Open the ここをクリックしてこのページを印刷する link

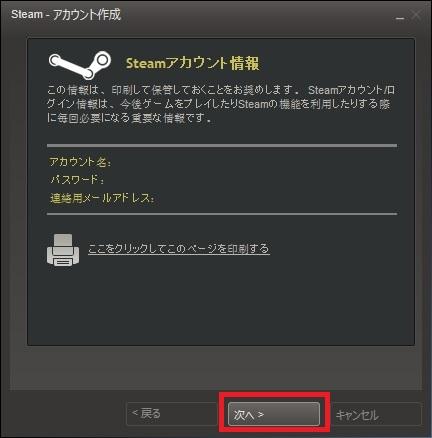pos(179,249)
